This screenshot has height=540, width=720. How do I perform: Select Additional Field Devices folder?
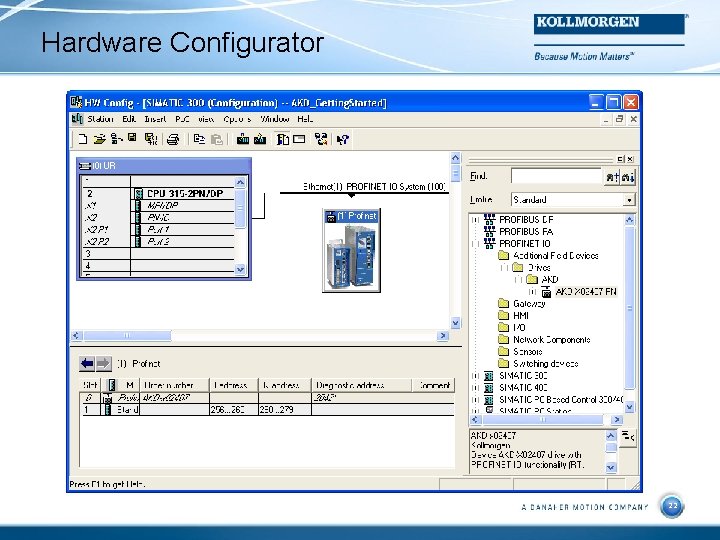(556, 255)
